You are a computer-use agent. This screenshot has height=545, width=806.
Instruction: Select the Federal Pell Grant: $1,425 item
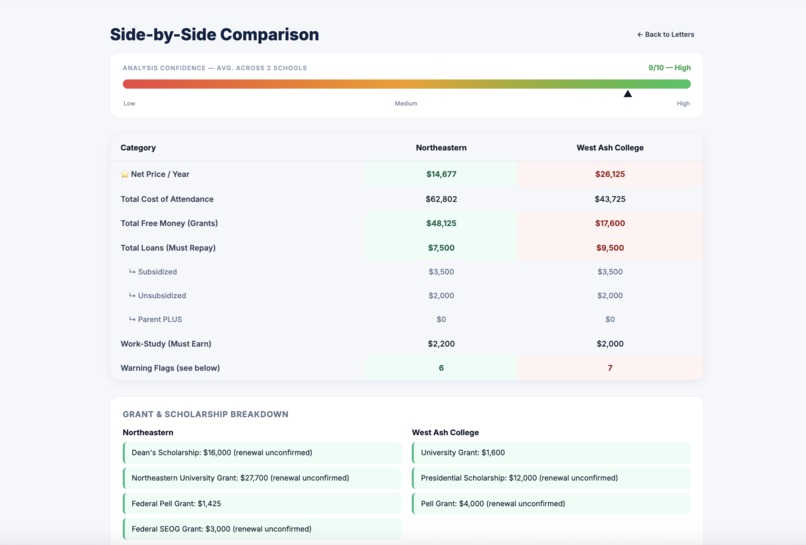tap(262, 503)
